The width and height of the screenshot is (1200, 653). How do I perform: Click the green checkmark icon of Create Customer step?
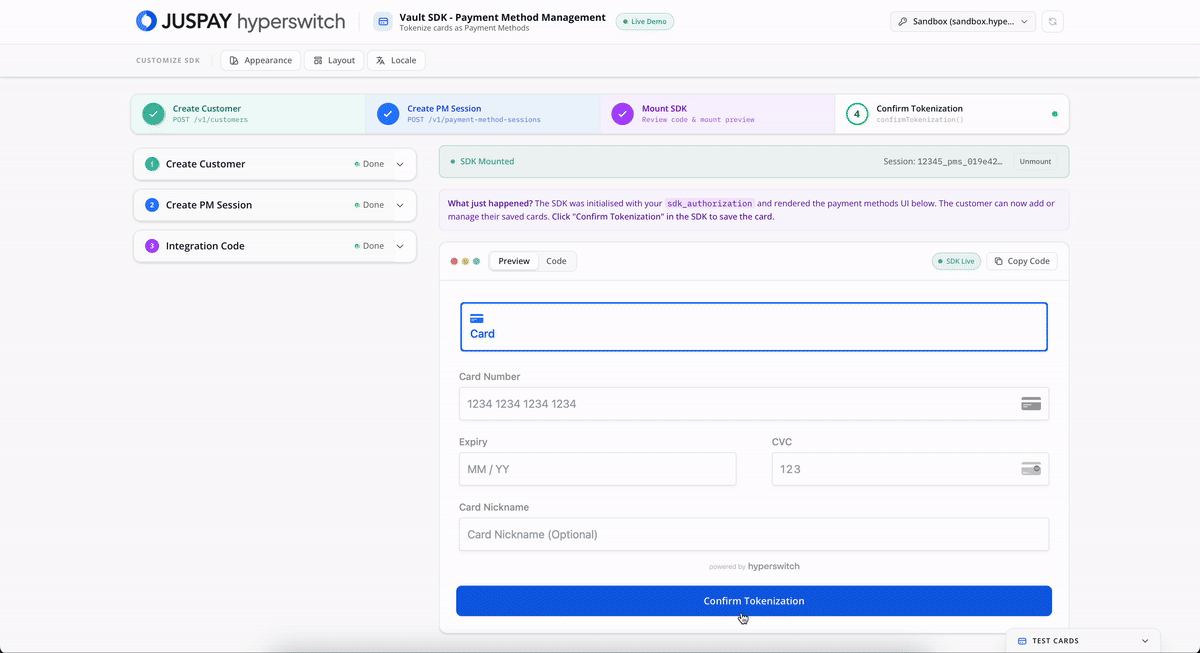(x=153, y=114)
